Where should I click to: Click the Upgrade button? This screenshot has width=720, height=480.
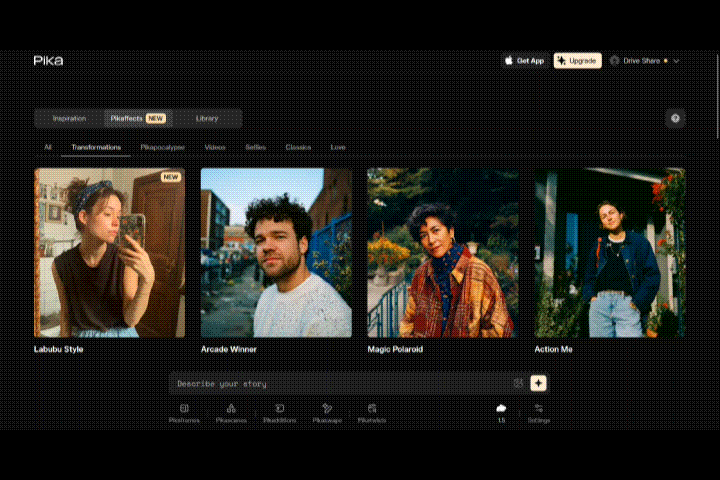point(578,61)
